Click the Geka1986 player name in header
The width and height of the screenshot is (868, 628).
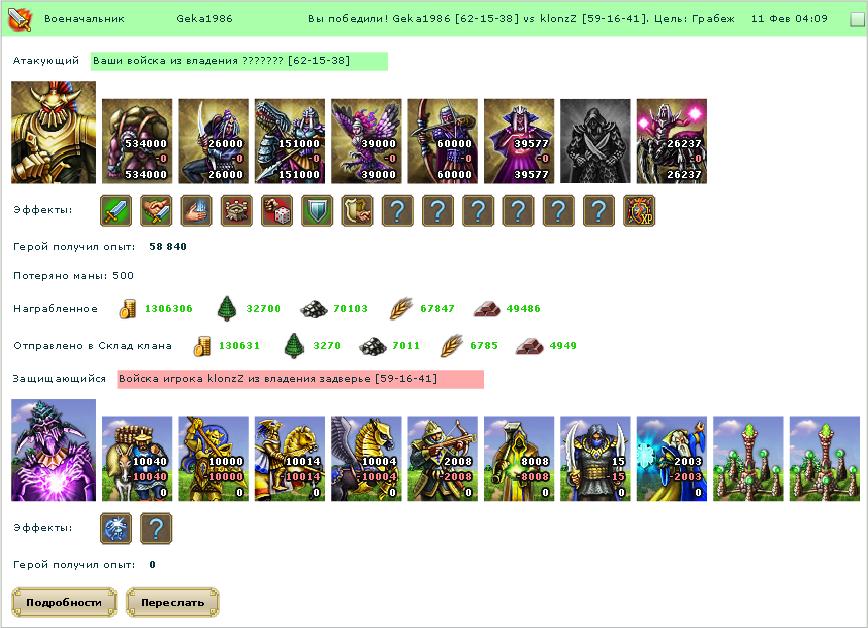(204, 18)
